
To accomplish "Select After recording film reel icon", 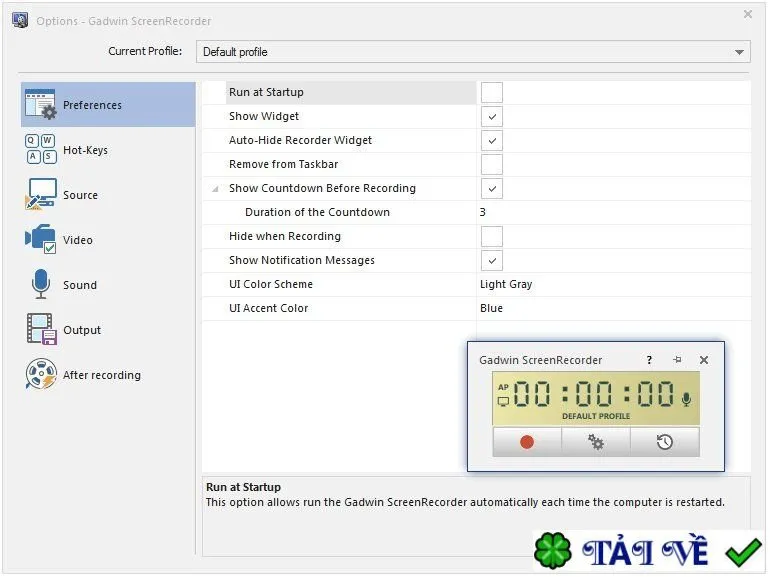I will coord(41,374).
